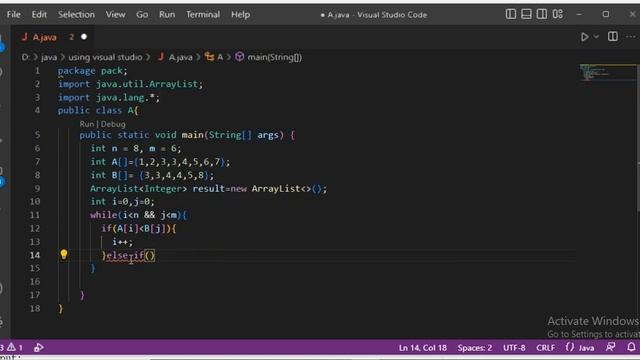This screenshot has width=640, height=360.
Task: Click the run and debug status bar icon
Action: click(39, 348)
